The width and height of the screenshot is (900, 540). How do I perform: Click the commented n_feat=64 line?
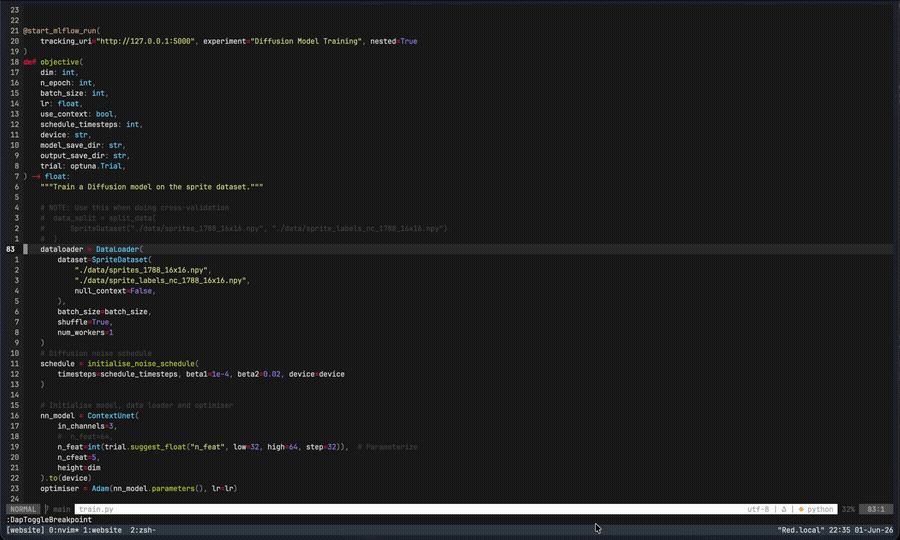85,437
